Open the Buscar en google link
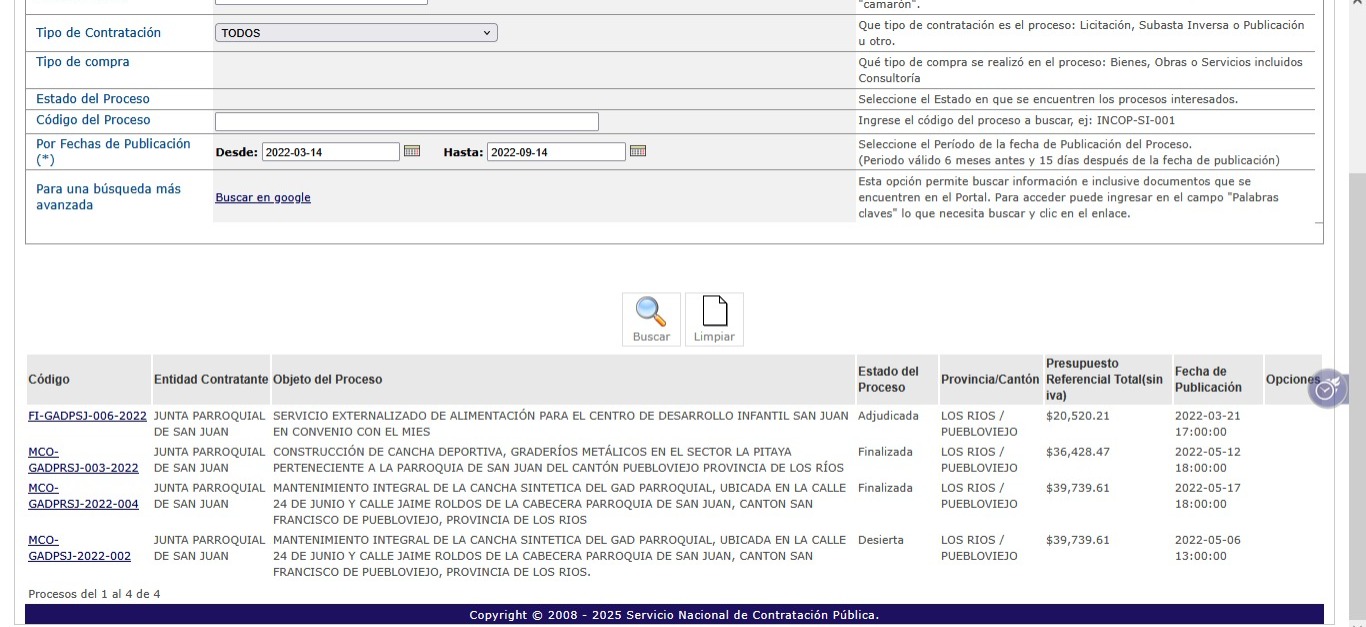Viewport: 1366px width, 627px height. (263, 198)
